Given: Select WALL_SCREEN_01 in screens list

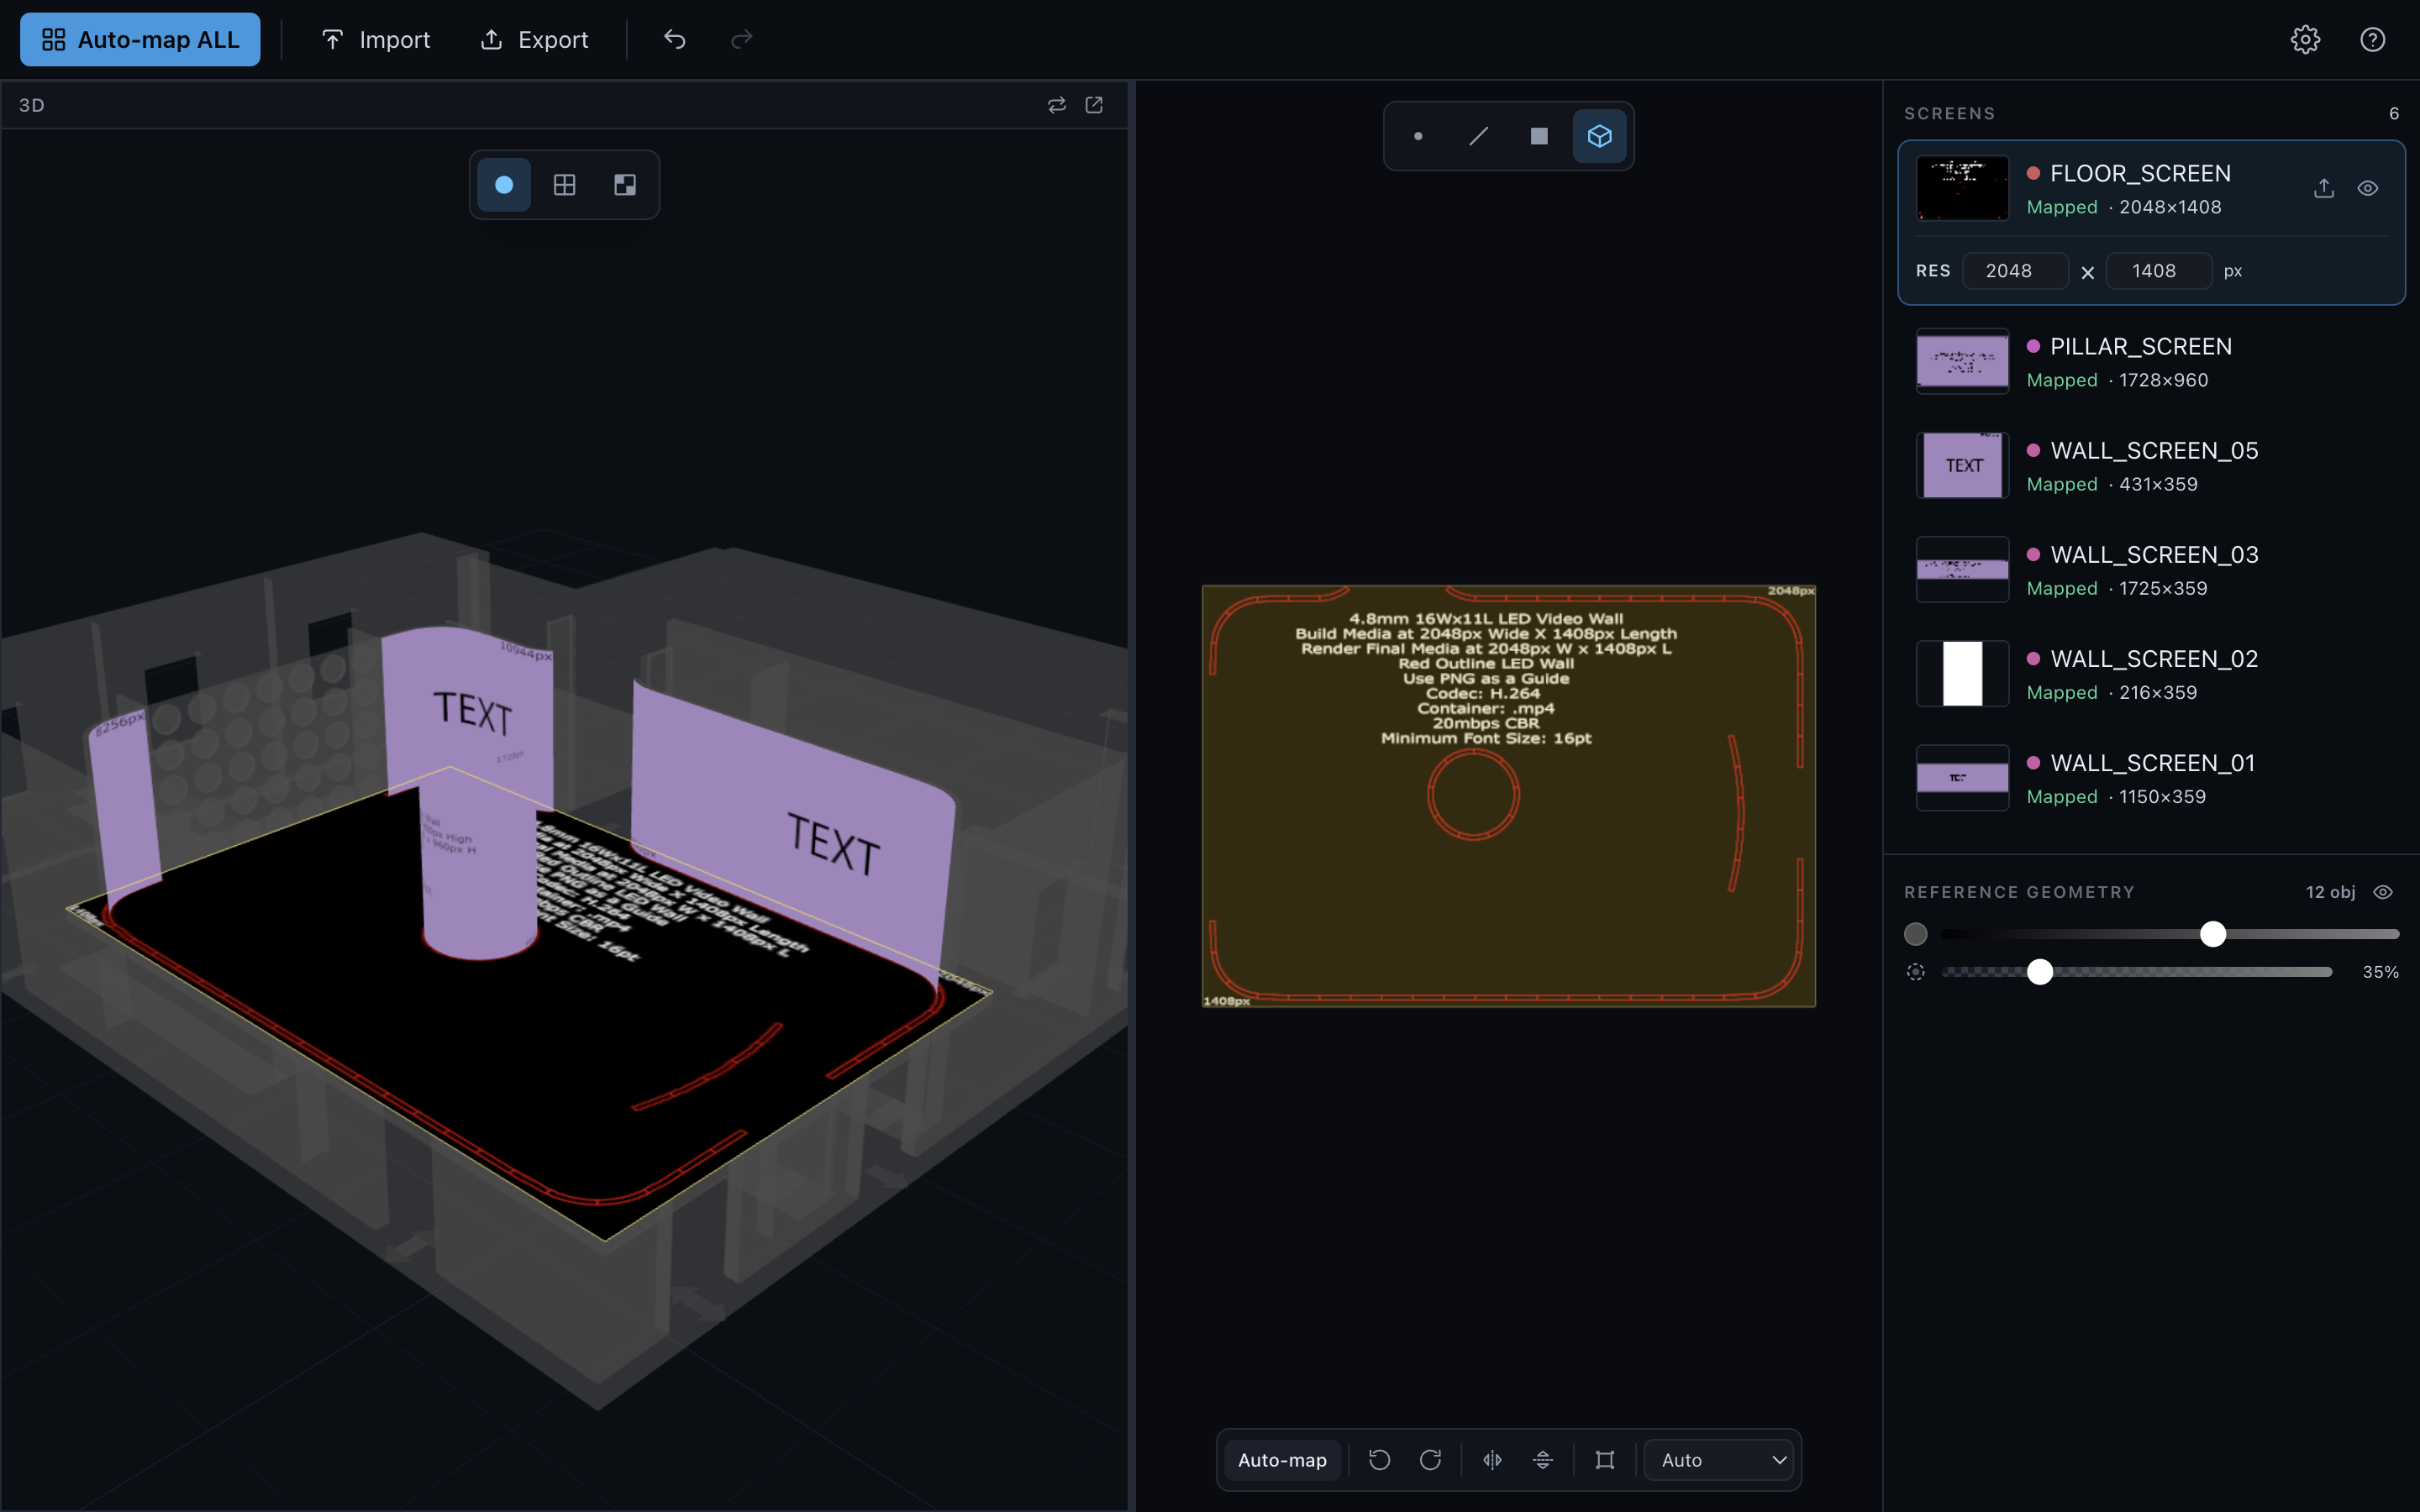Looking at the screenshot, I should coord(2151,778).
